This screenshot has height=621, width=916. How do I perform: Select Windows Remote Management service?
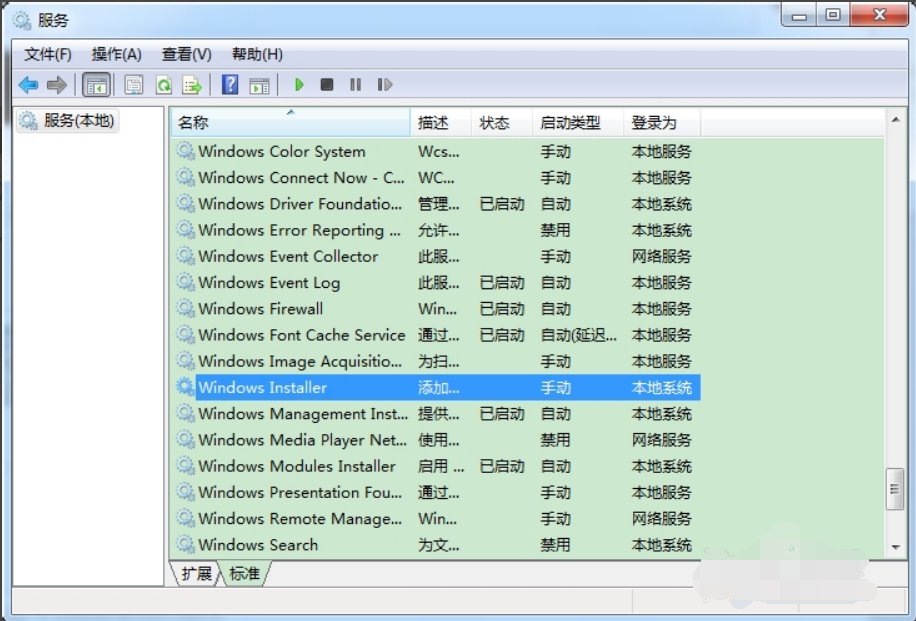point(300,519)
